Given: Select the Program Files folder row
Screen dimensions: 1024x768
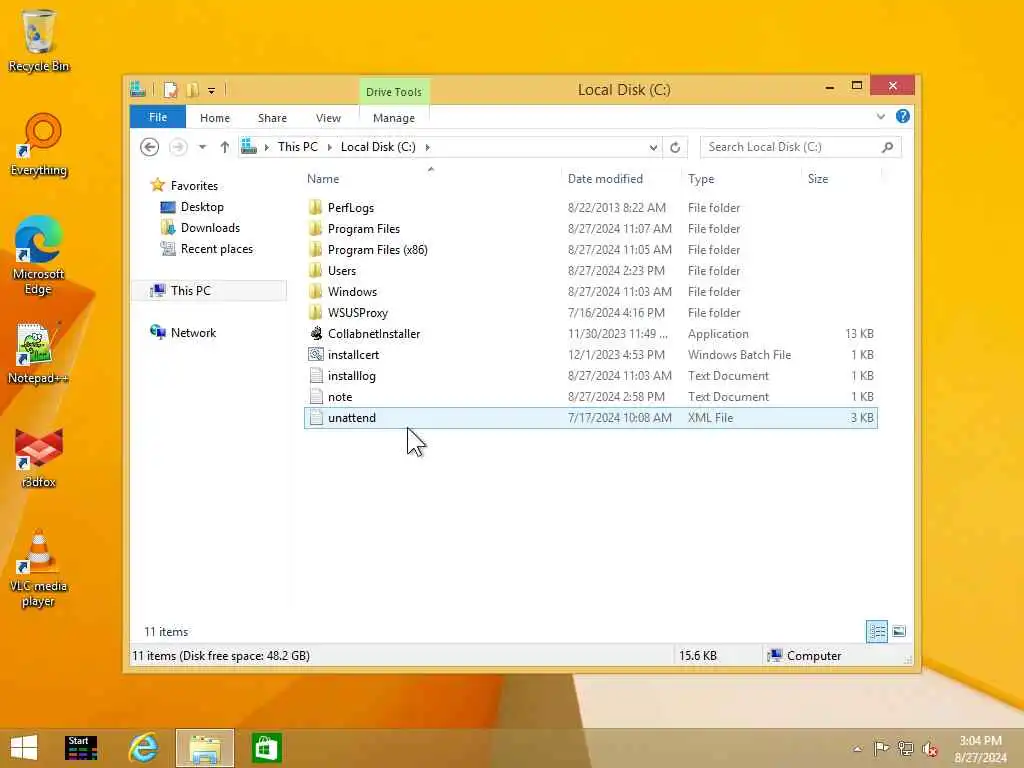Looking at the screenshot, I should [590, 229].
